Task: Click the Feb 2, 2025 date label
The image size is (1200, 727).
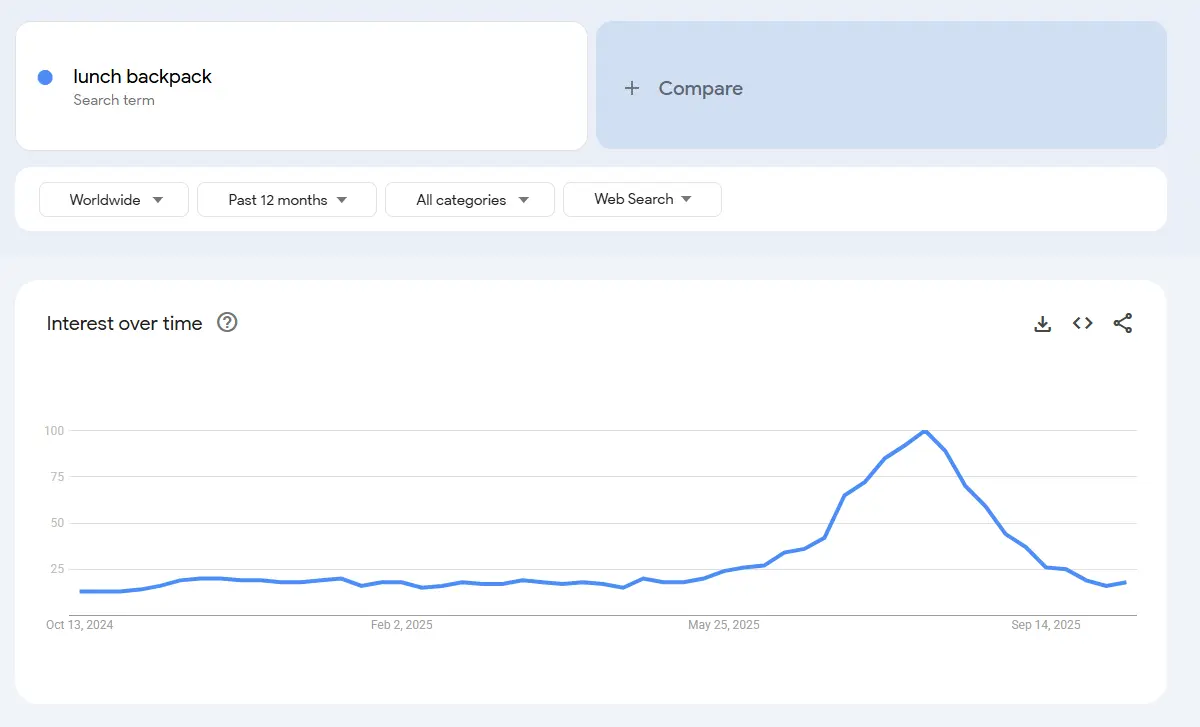Action: click(402, 624)
